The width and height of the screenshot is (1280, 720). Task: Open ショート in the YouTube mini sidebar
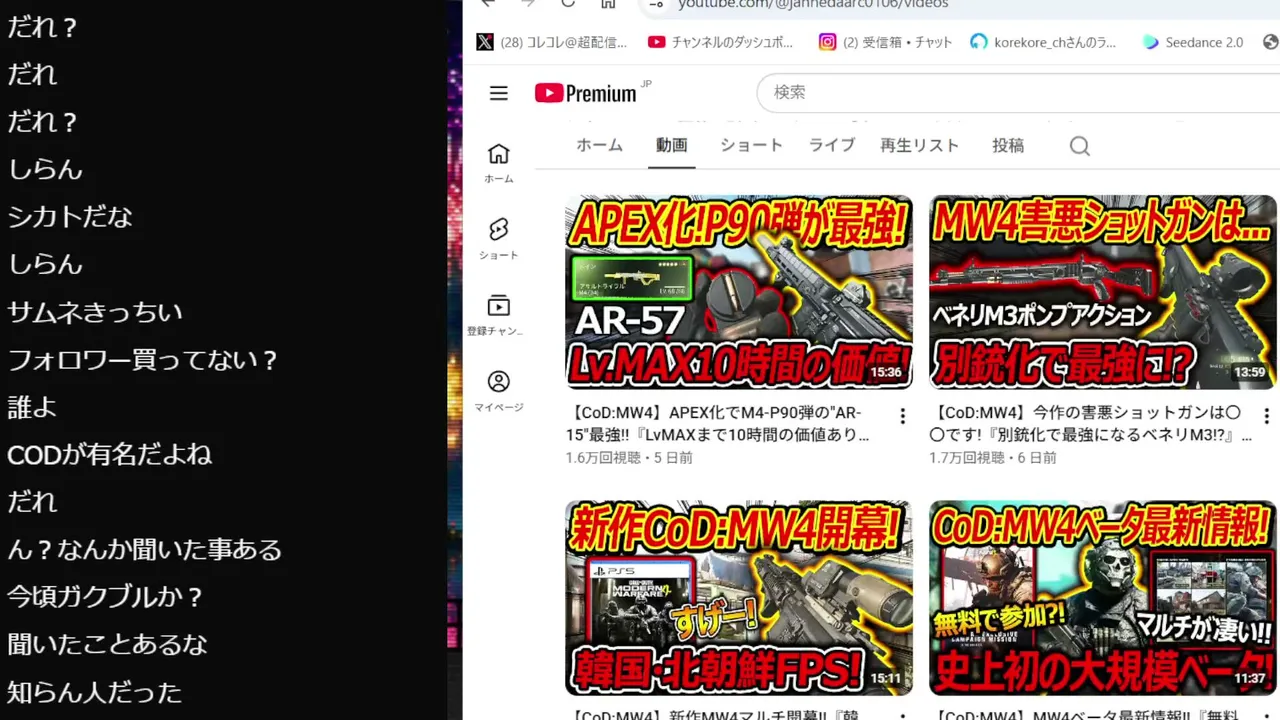pyautogui.click(x=498, y=239)
